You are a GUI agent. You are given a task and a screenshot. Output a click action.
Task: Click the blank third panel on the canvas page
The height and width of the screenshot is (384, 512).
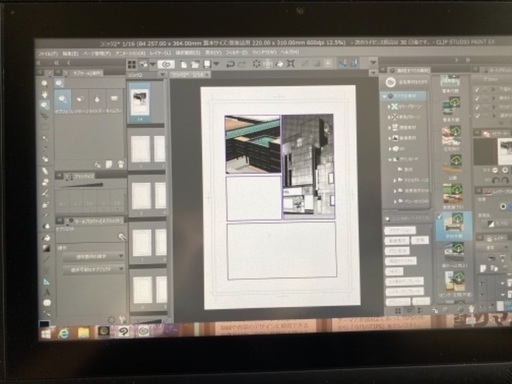pos(254,198)
